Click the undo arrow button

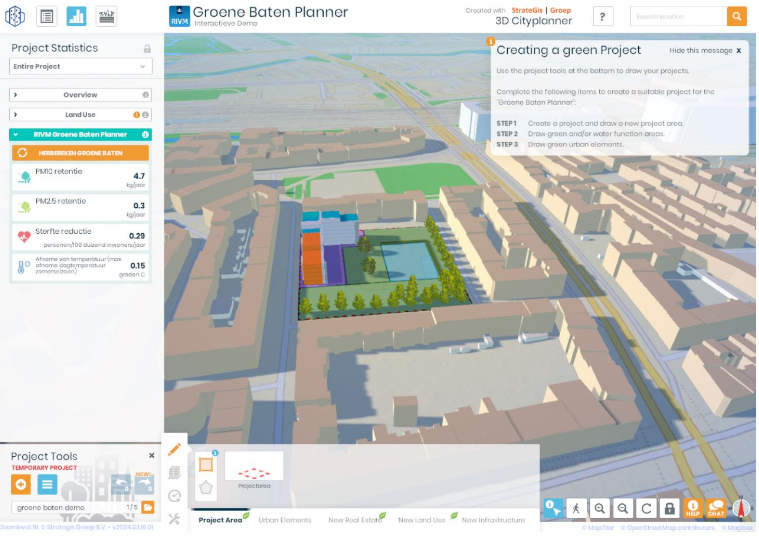[x=121, y=484]
